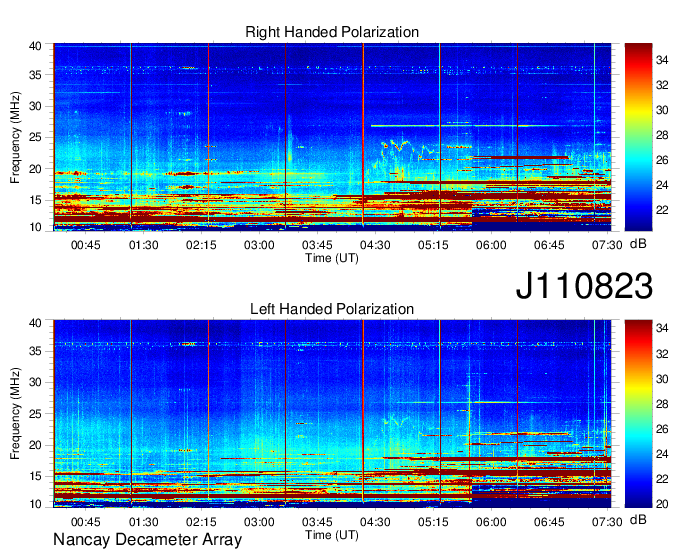680x552 pixels.
Task: Click the 06:00 time tick under right-handed plot
Action: tap(491, 245)
